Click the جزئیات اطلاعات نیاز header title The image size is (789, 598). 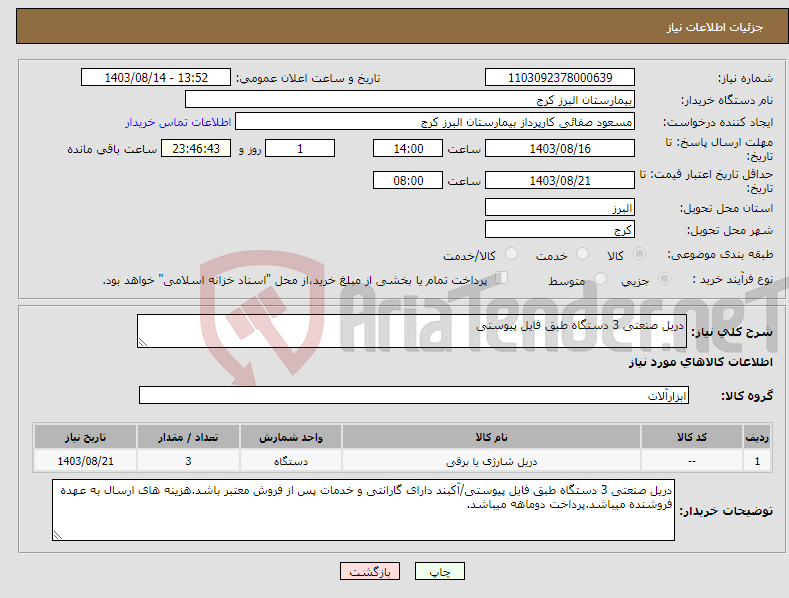(715, 27)
